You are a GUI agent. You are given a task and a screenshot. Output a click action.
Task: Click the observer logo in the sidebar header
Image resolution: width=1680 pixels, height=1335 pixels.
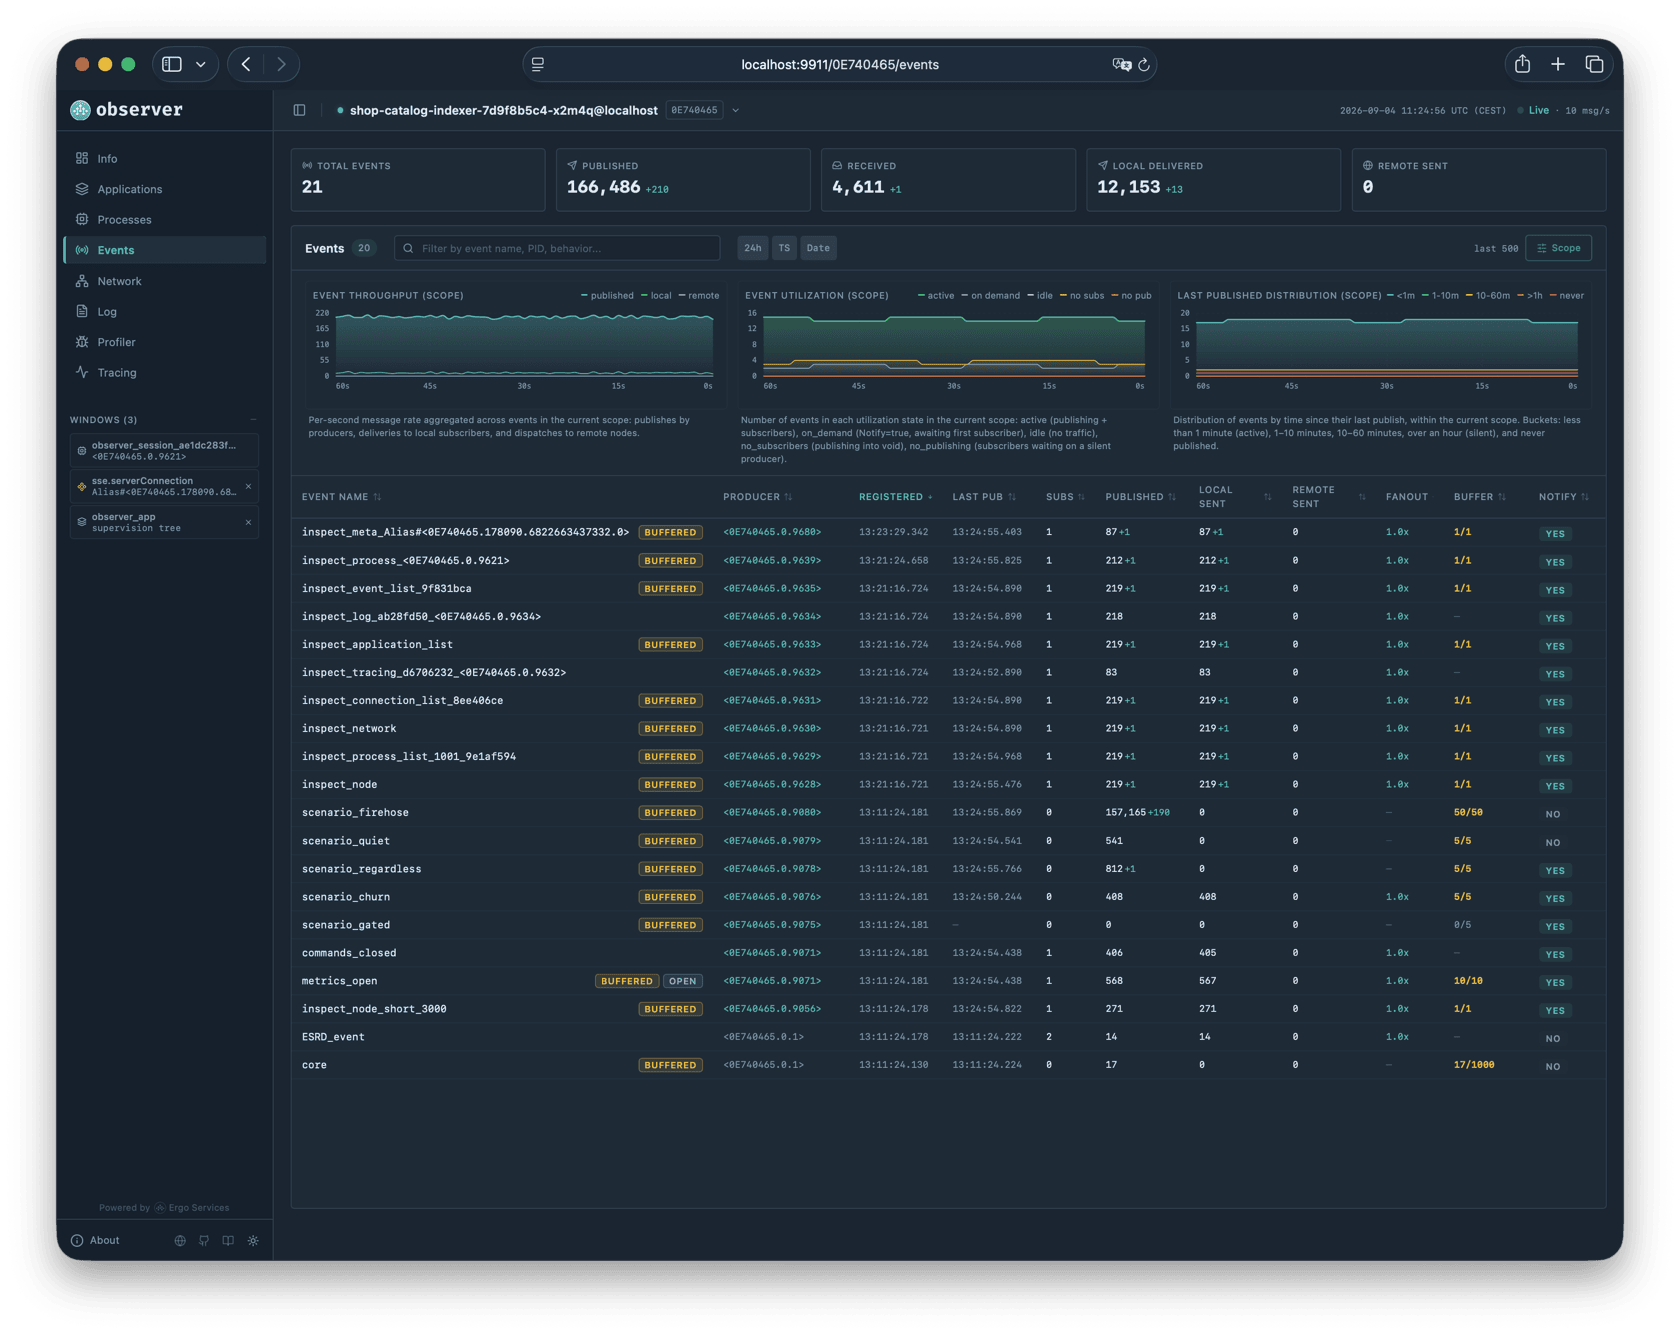point(81,110)
